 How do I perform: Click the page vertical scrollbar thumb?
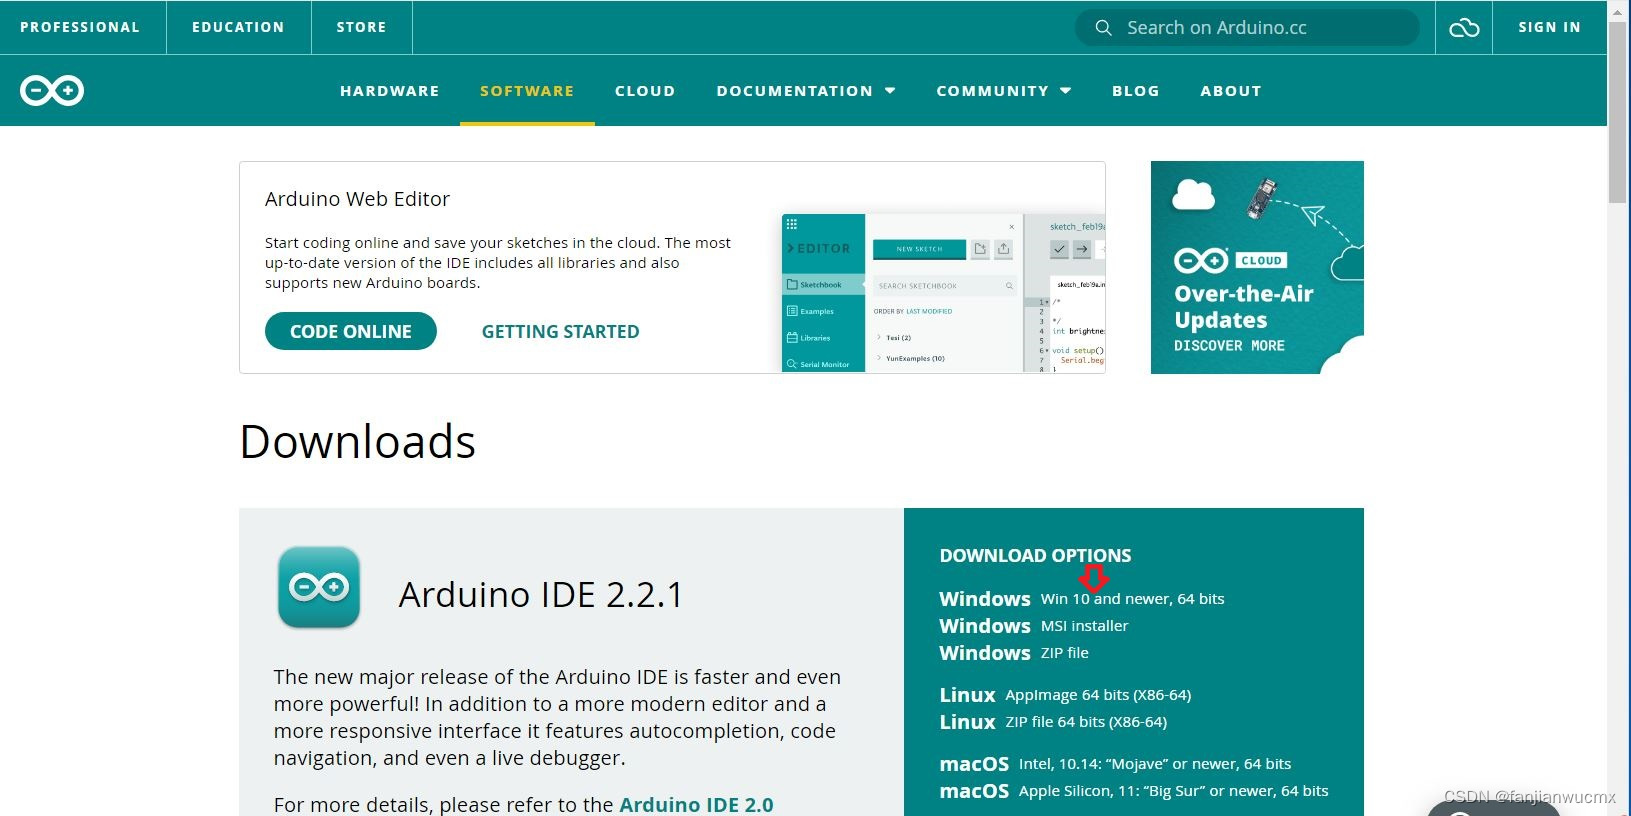pyautogui.click(x=1618, y=112)
